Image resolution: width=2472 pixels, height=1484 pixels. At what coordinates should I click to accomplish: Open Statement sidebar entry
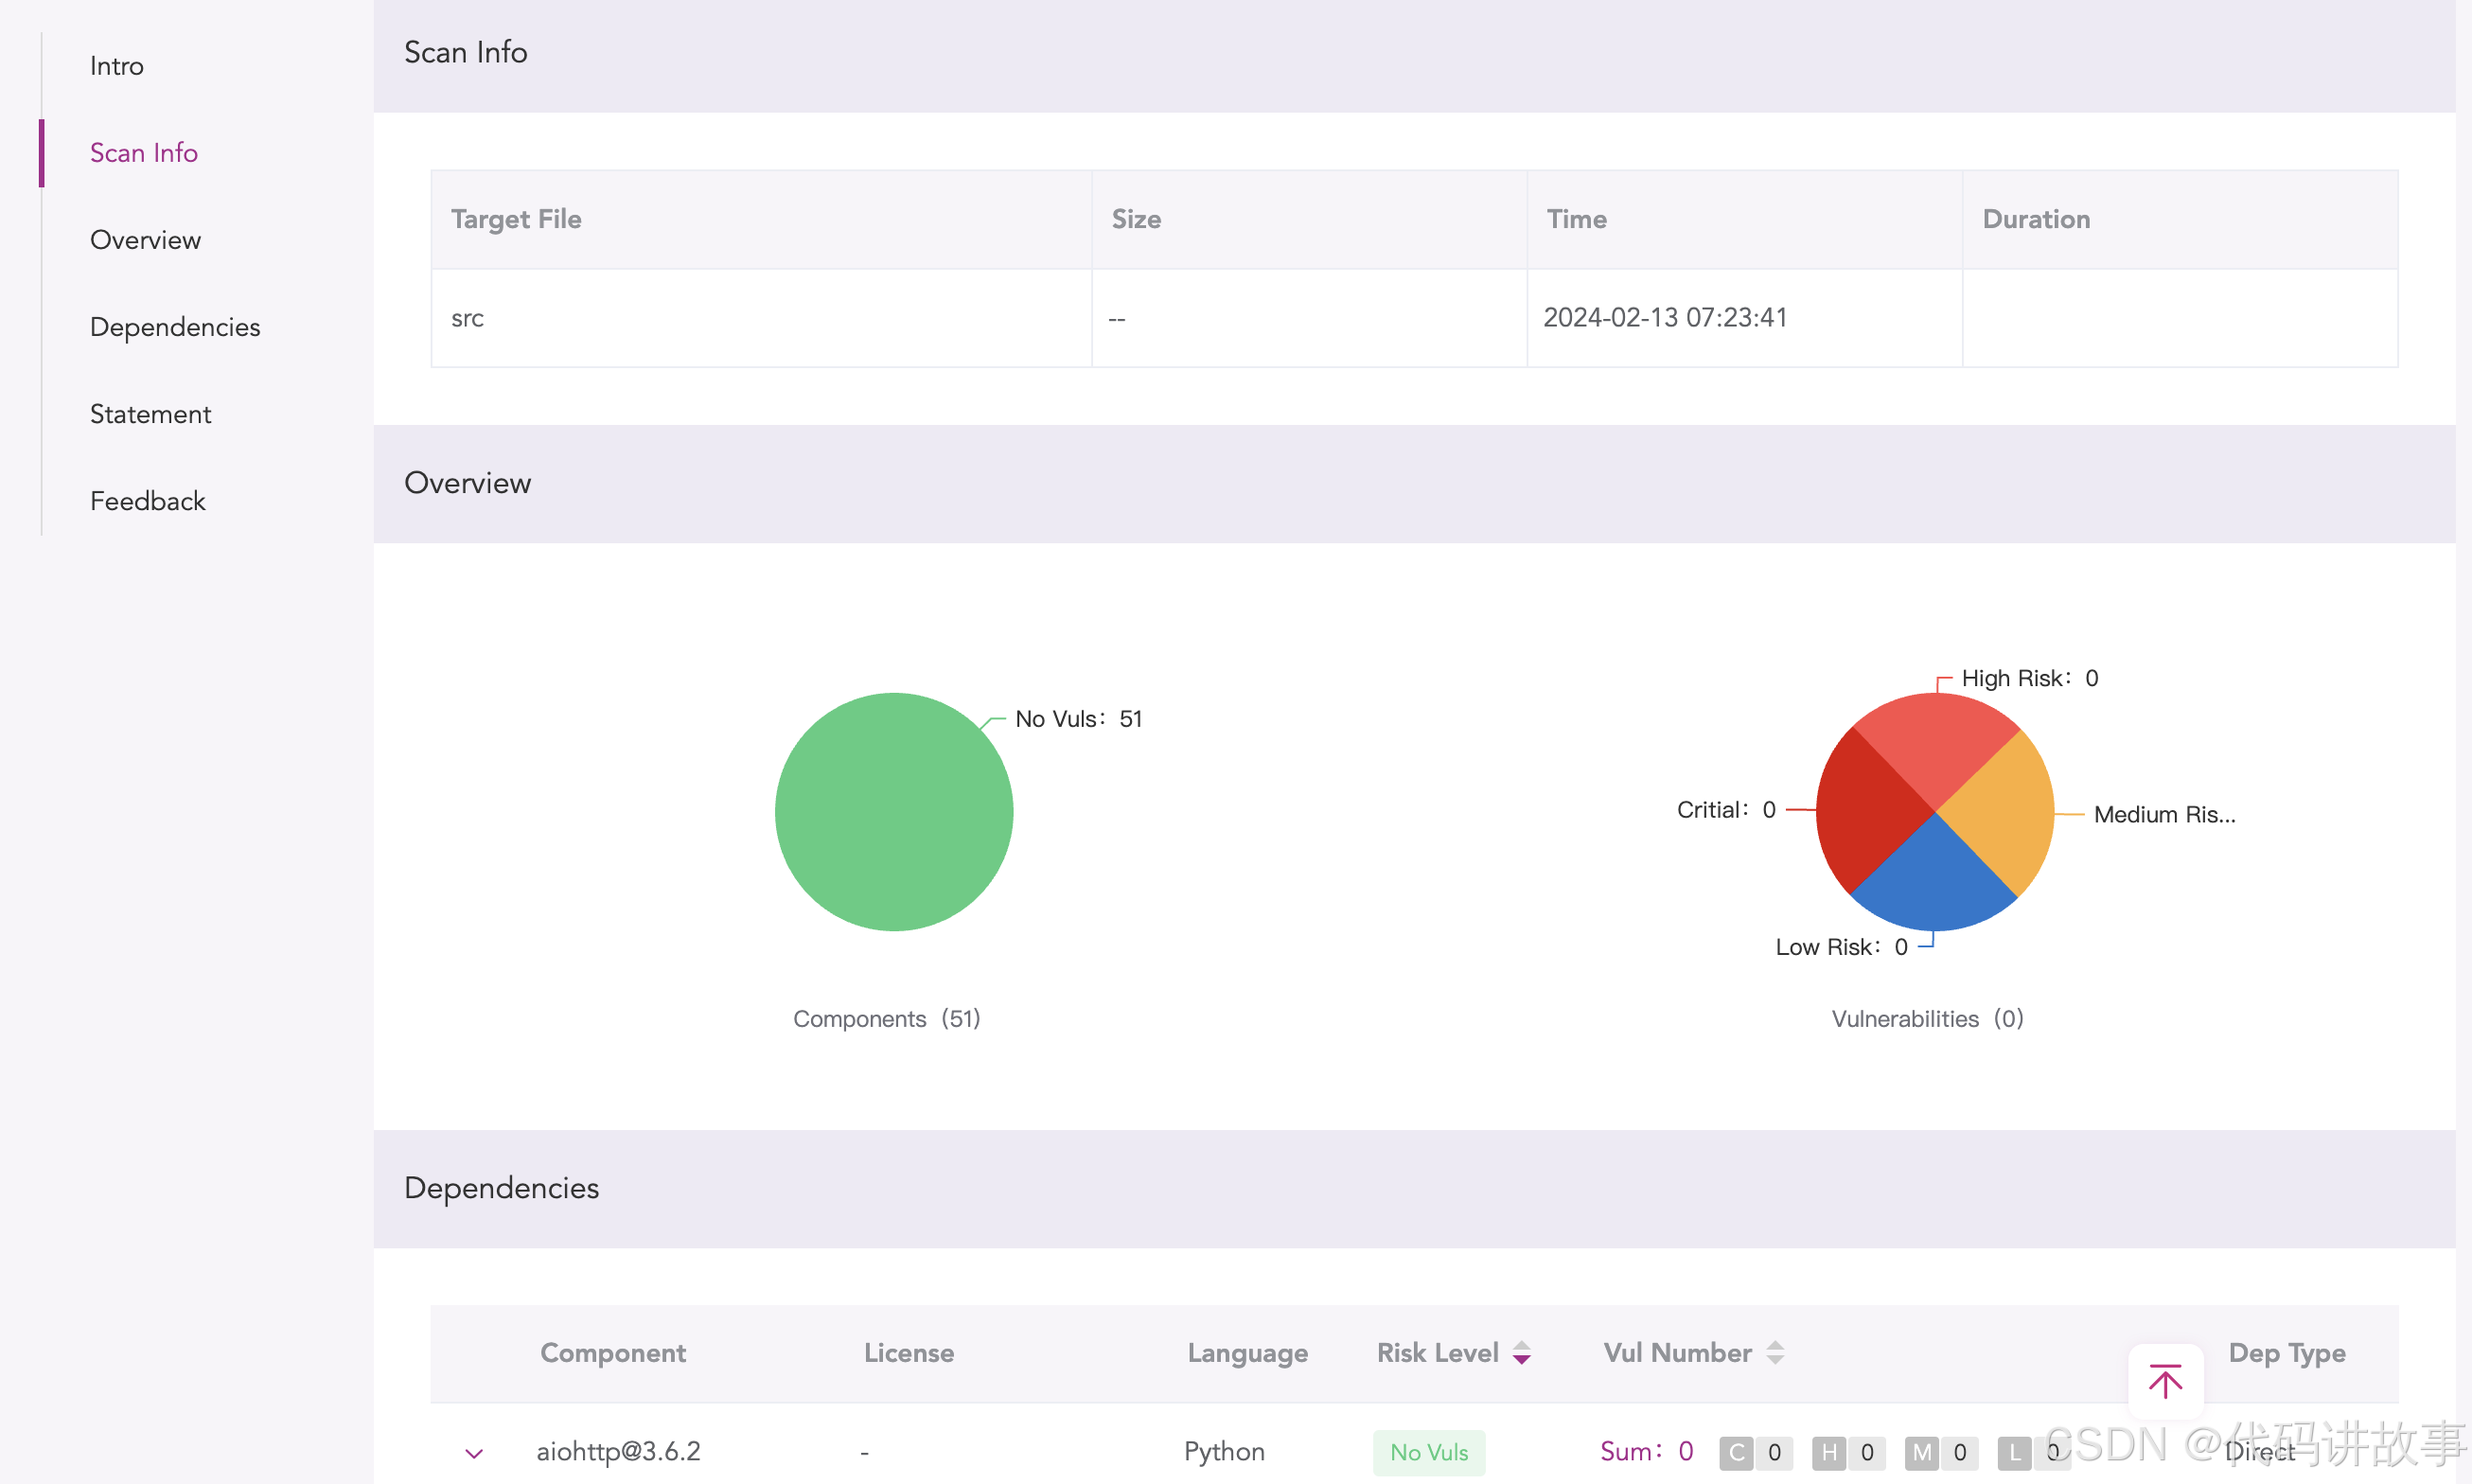click(x=150, y=414)
